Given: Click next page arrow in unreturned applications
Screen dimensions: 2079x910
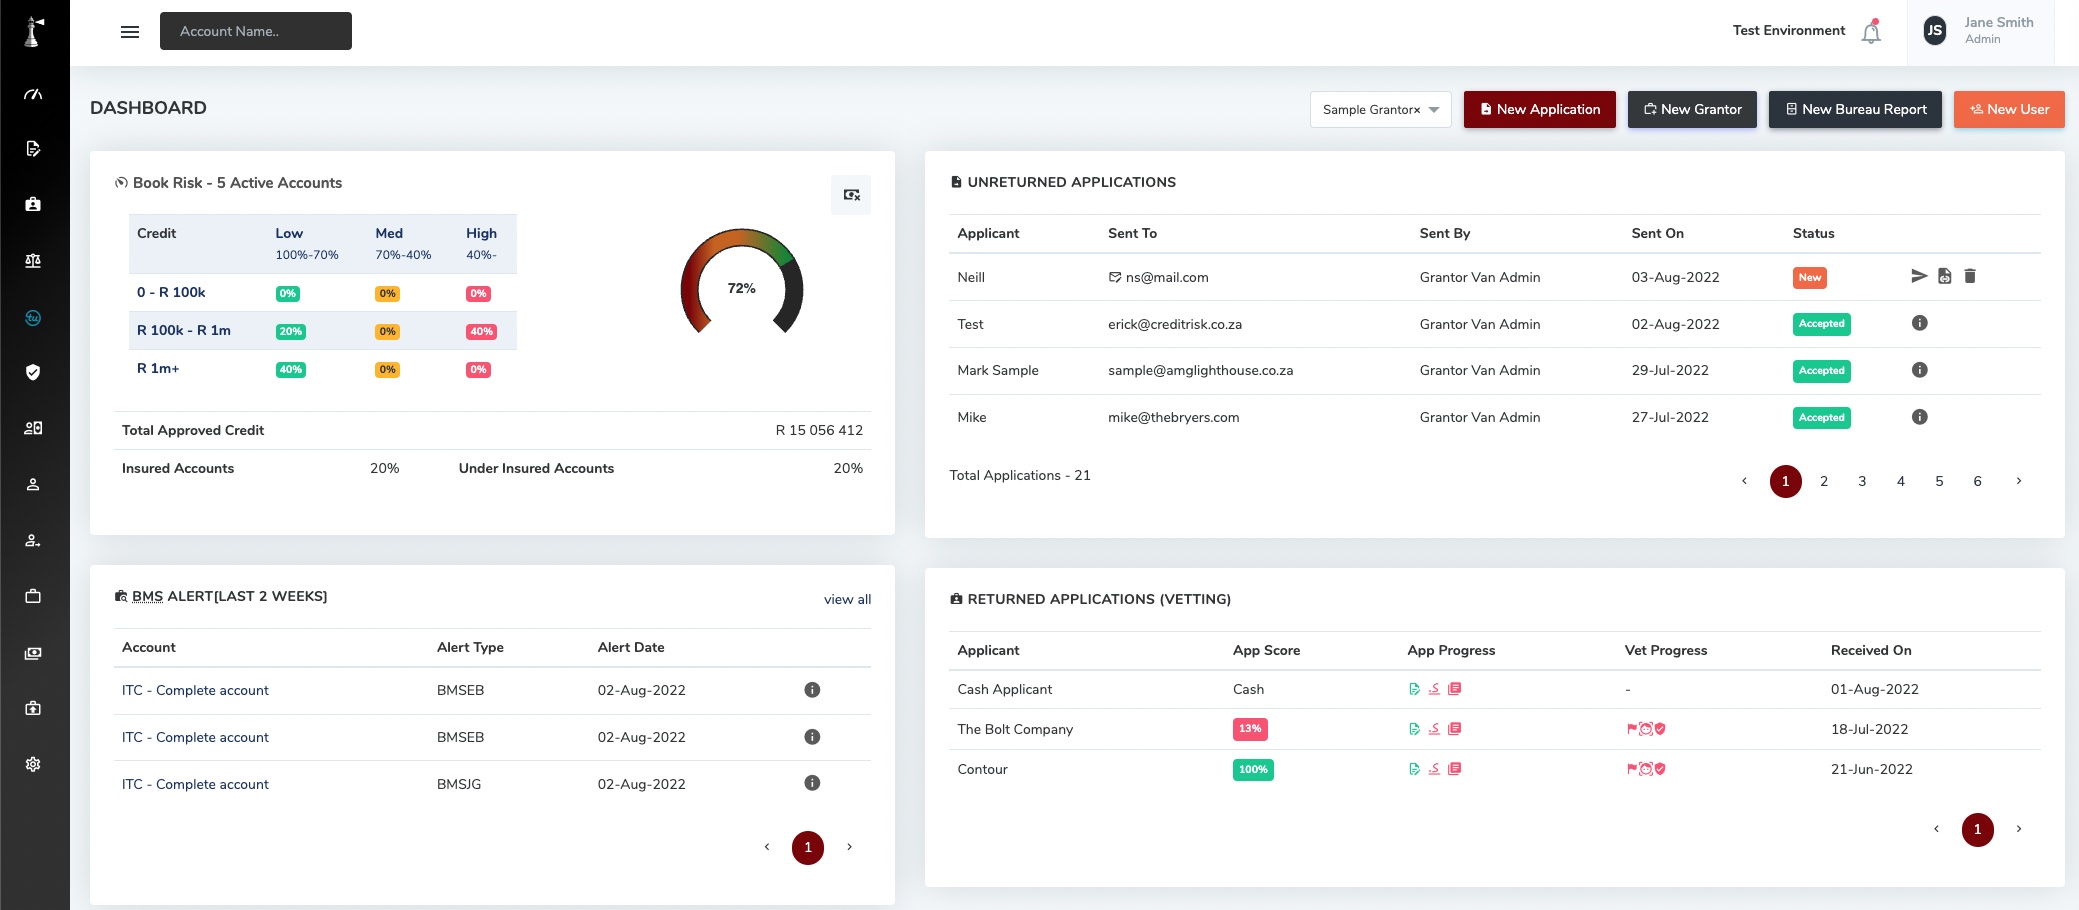Looking at the screenshot, I should pyautogui.click(x=2019, y=481).
